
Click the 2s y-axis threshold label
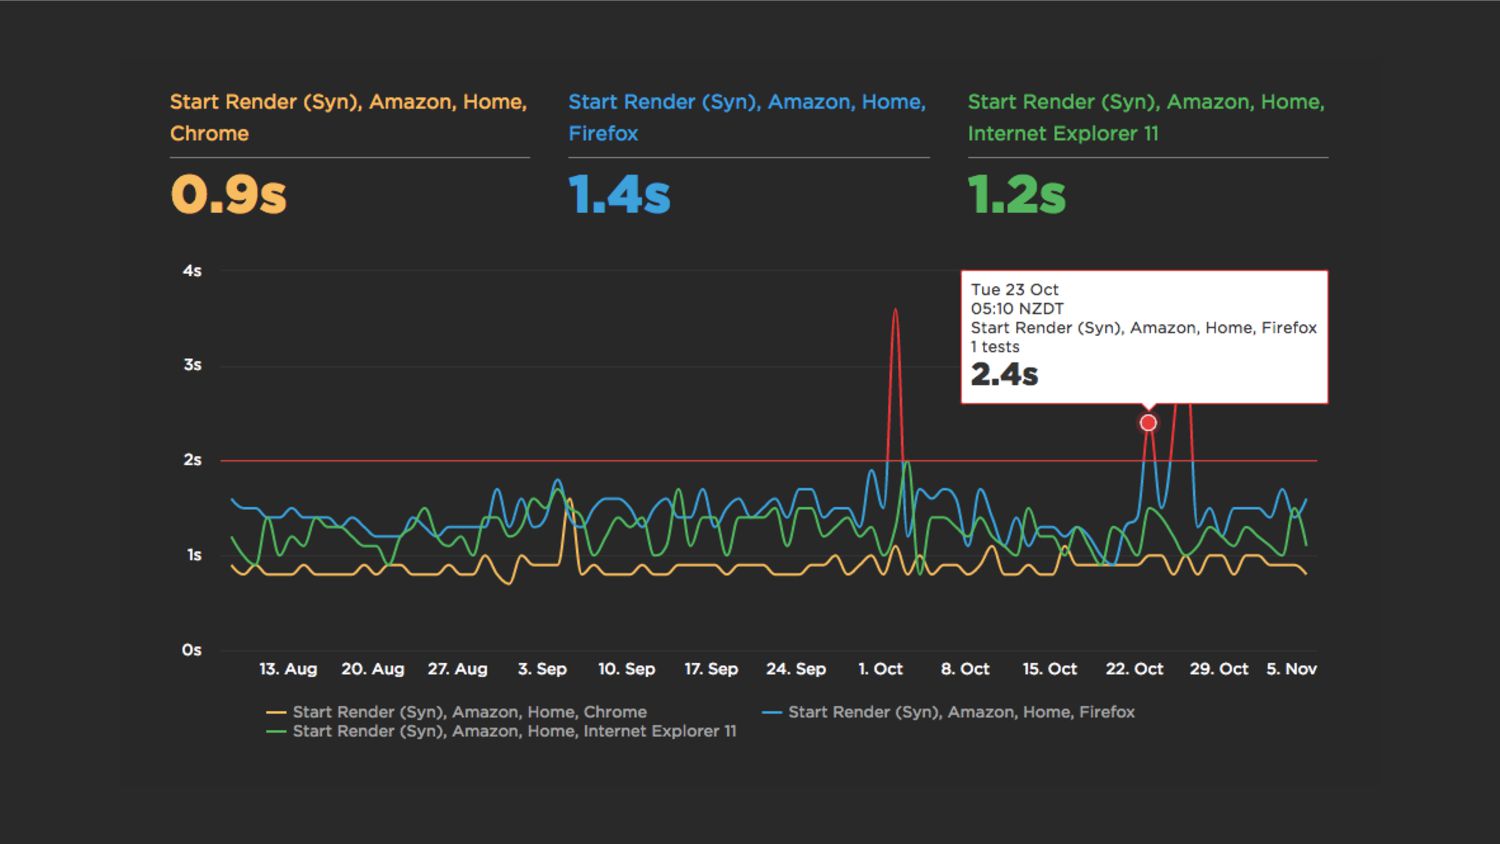point(192,460)
